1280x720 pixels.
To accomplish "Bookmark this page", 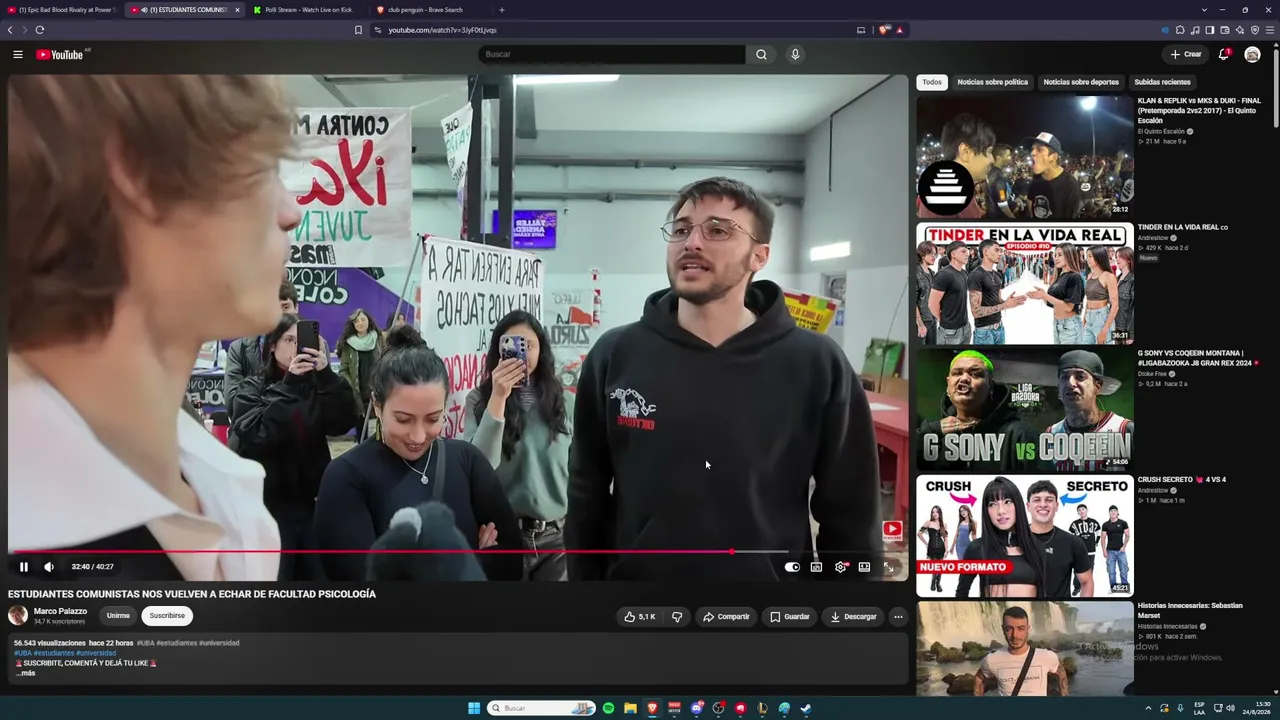I will (x=358, y=30).
